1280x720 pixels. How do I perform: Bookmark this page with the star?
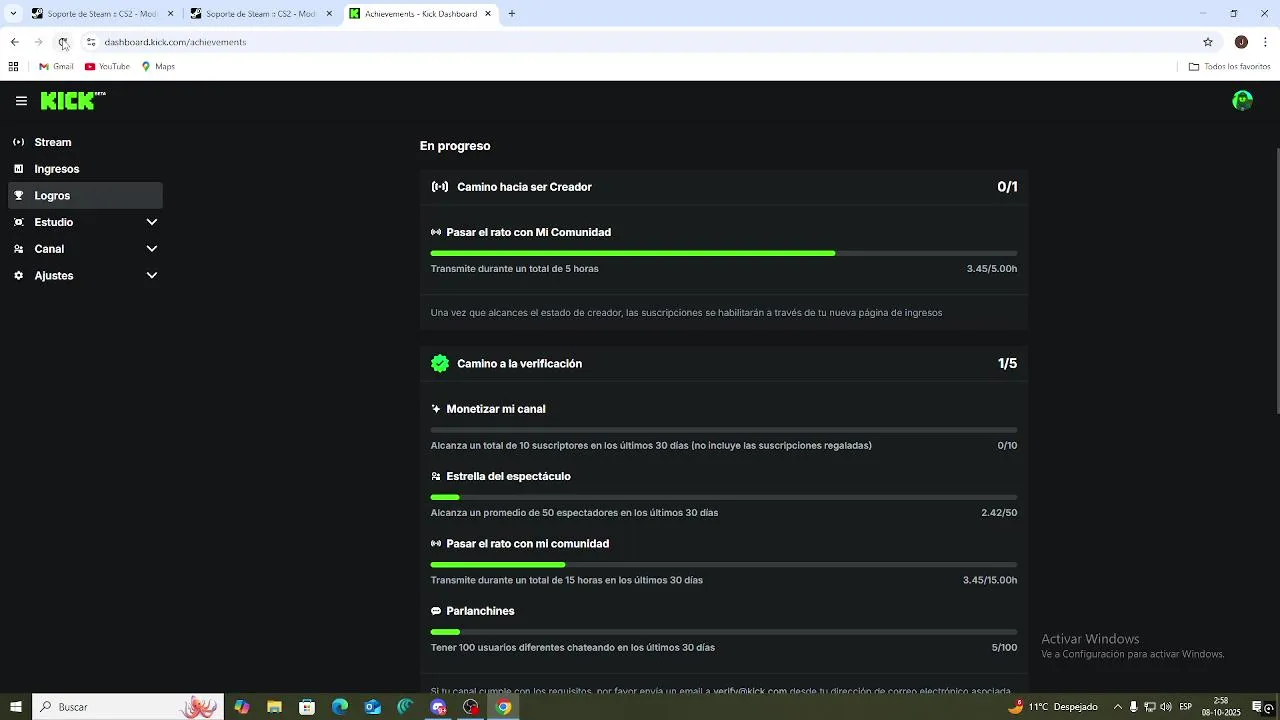pyautogui.click(x=1208, y=42)
